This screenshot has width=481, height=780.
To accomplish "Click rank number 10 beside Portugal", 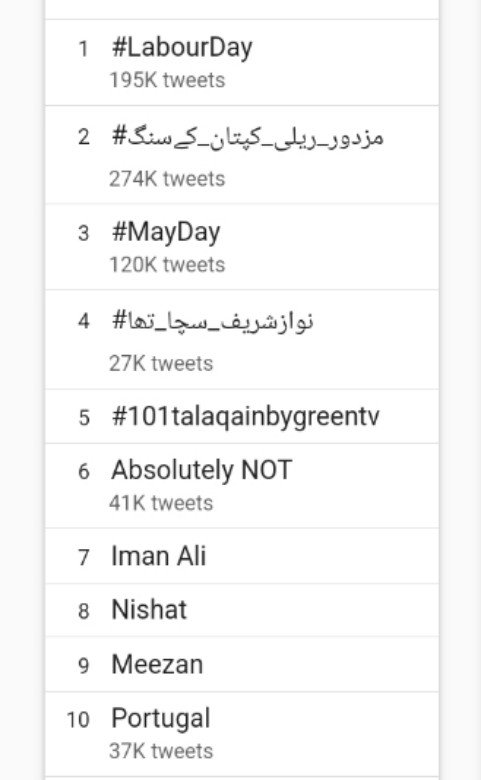I will [78, 720].
